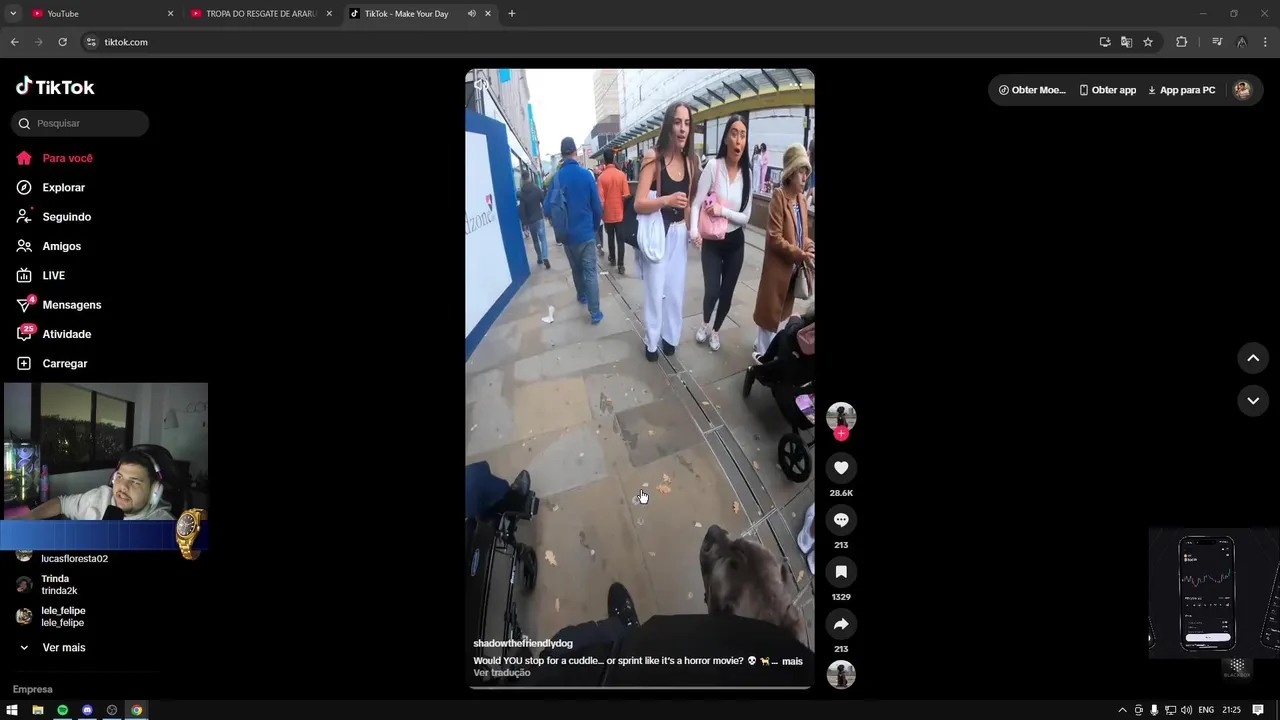Viewport: 1280px width, 720px height.
Task: Open Chrome tab search dropdown
Action: pyautogui.click(x=13, y=14)
